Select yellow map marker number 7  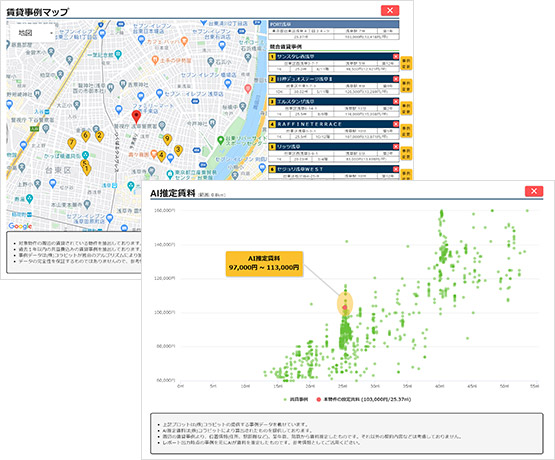tap(72, 144)
